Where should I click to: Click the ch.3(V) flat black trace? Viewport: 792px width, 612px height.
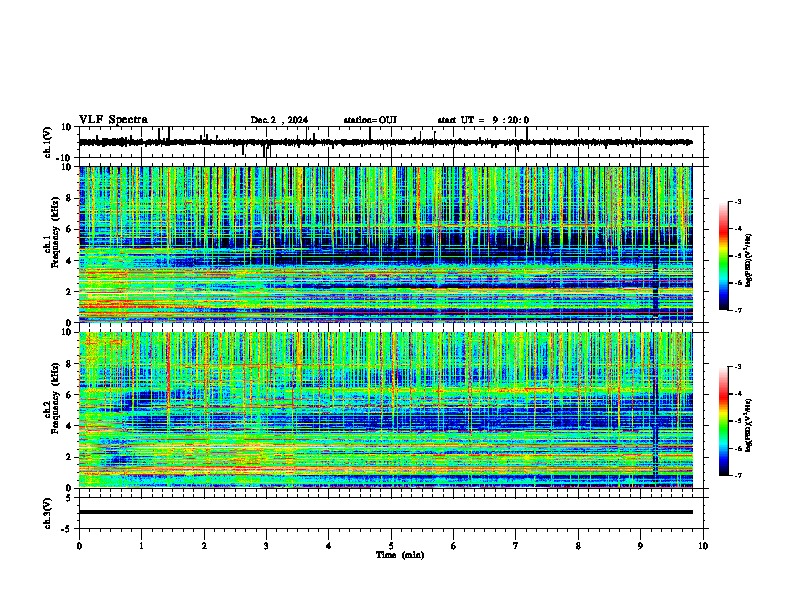pyautogui.click(x=386, y=512)
